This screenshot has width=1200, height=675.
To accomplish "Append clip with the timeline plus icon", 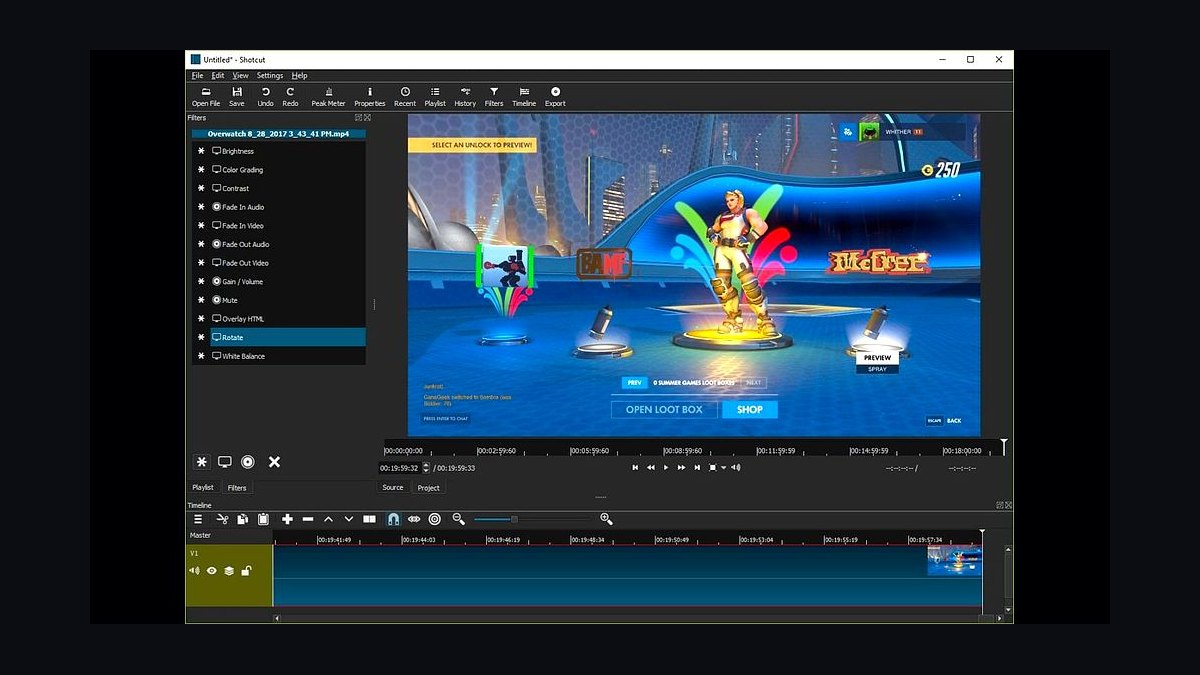I will pos(287,519).
